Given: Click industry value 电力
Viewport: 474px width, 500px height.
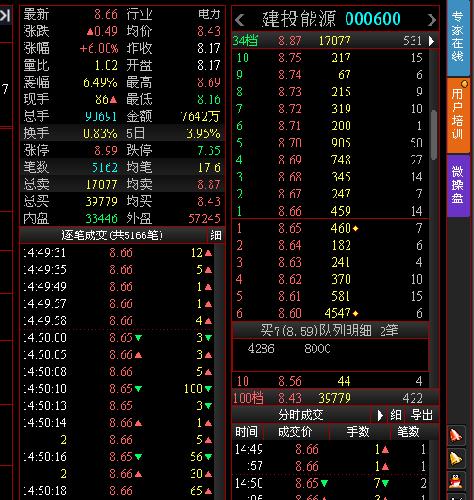Looking at the screenshot, I should pos(209,14).
